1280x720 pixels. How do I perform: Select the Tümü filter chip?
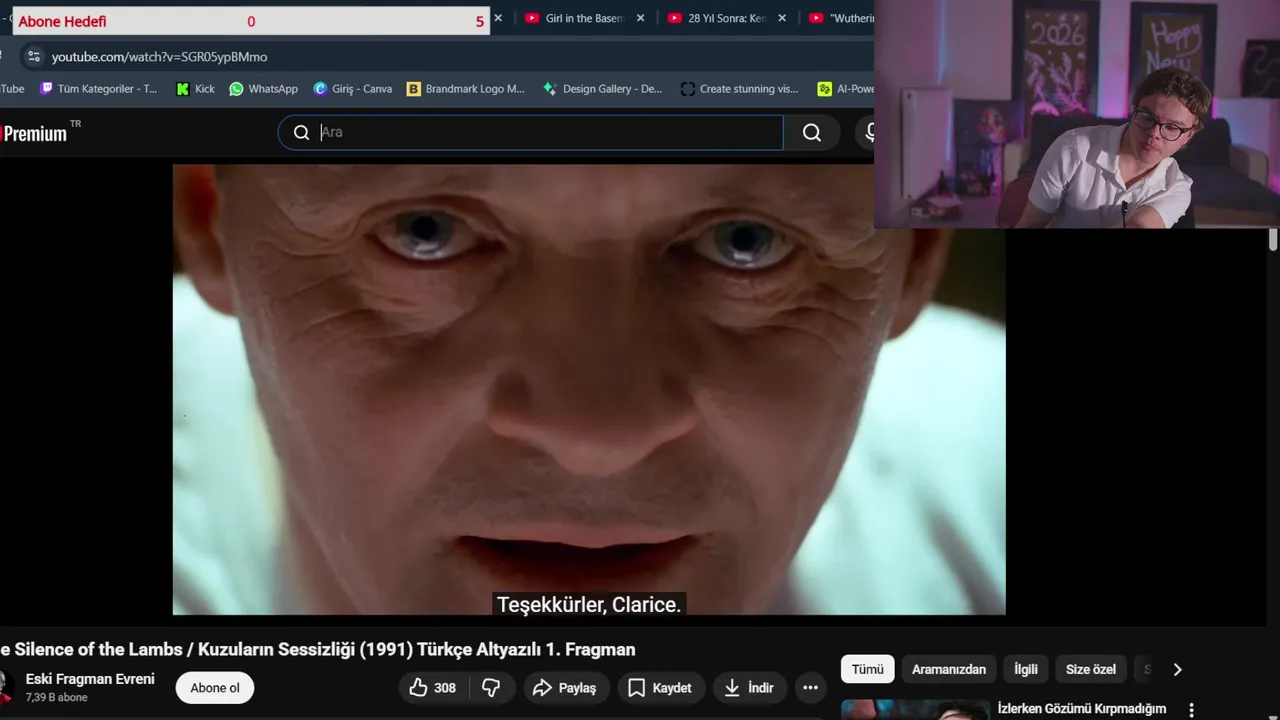[868, 669]
